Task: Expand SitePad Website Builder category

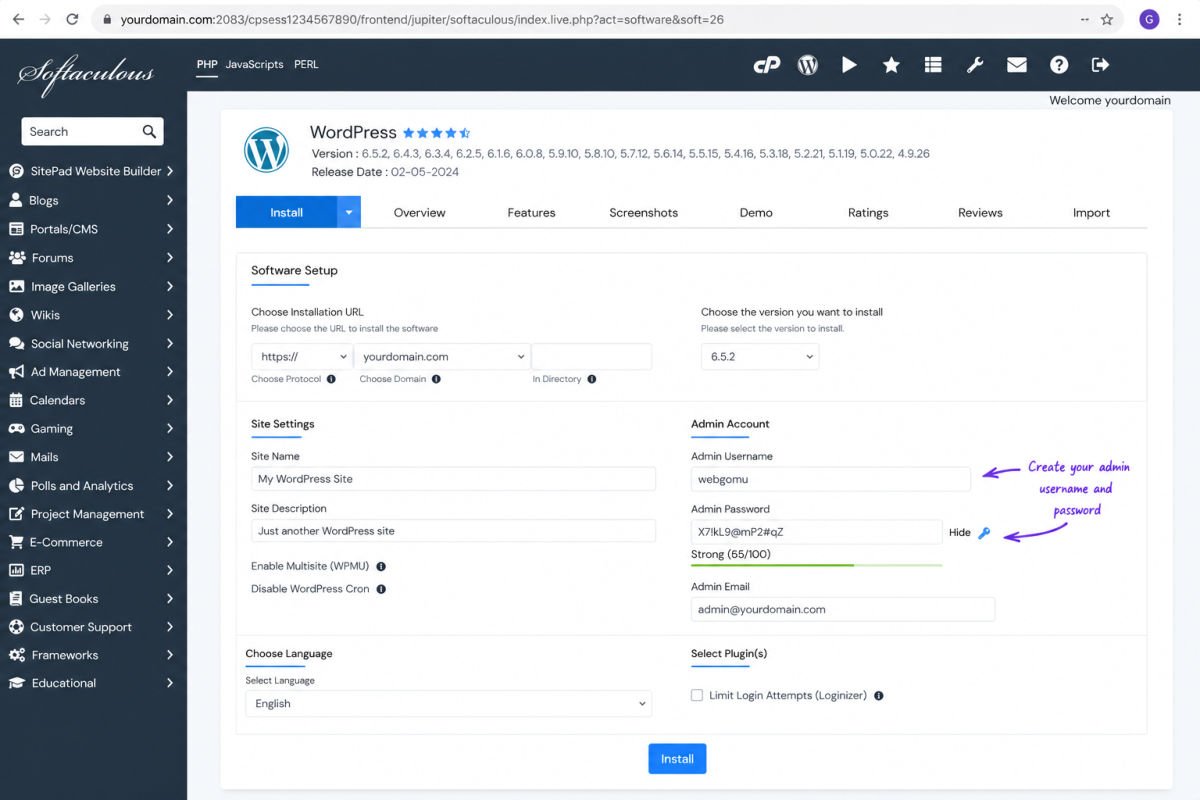Action: pyautogui.click(x=92, y=171)
